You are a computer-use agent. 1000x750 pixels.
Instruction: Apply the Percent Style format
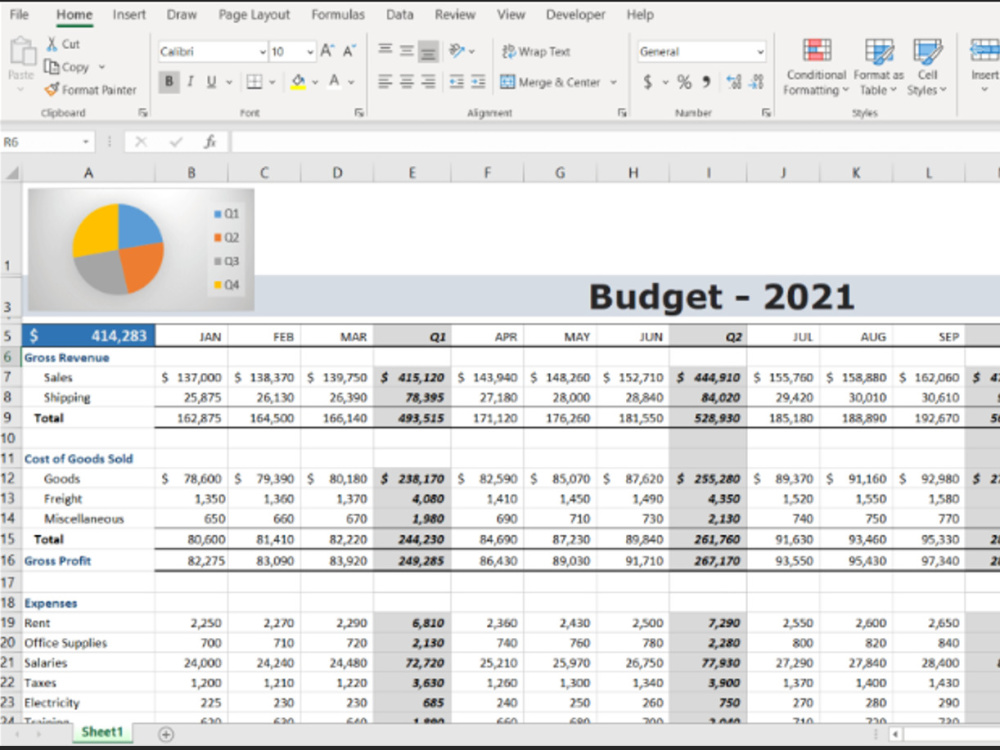(x=684, y=82)
